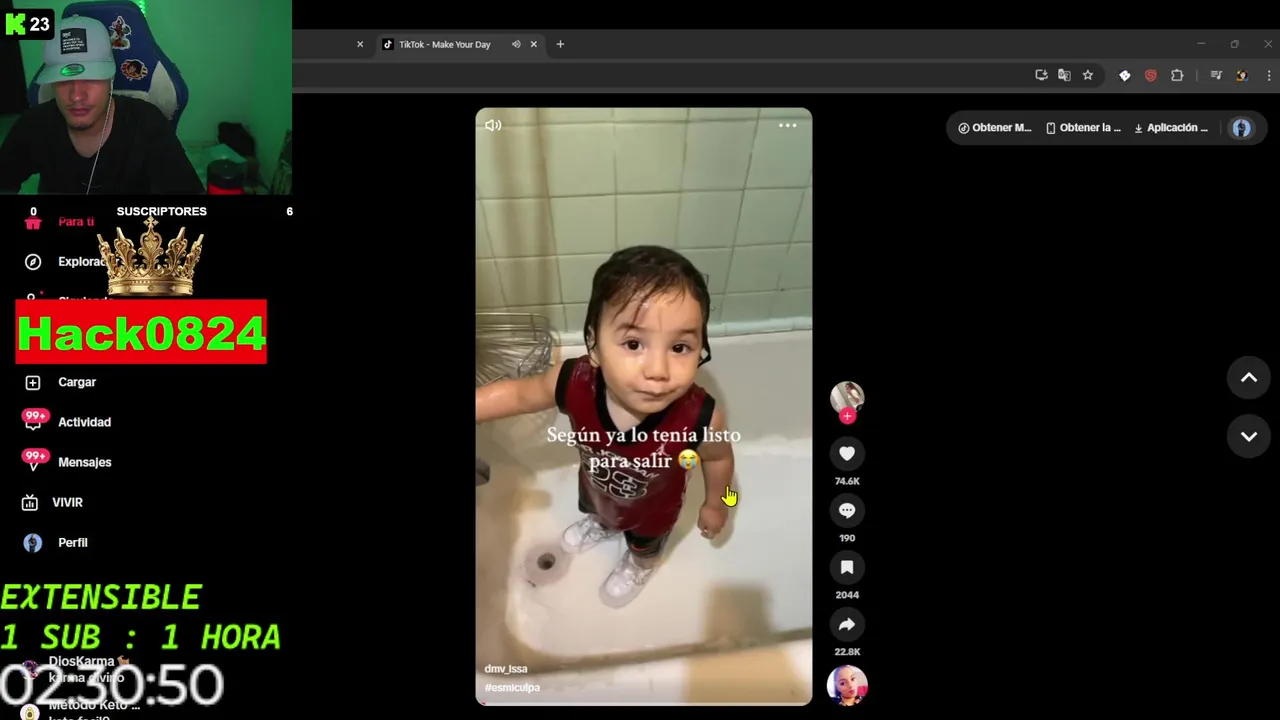Open the three-dot video options menu

pyautogui.click(x=788, y=125)
